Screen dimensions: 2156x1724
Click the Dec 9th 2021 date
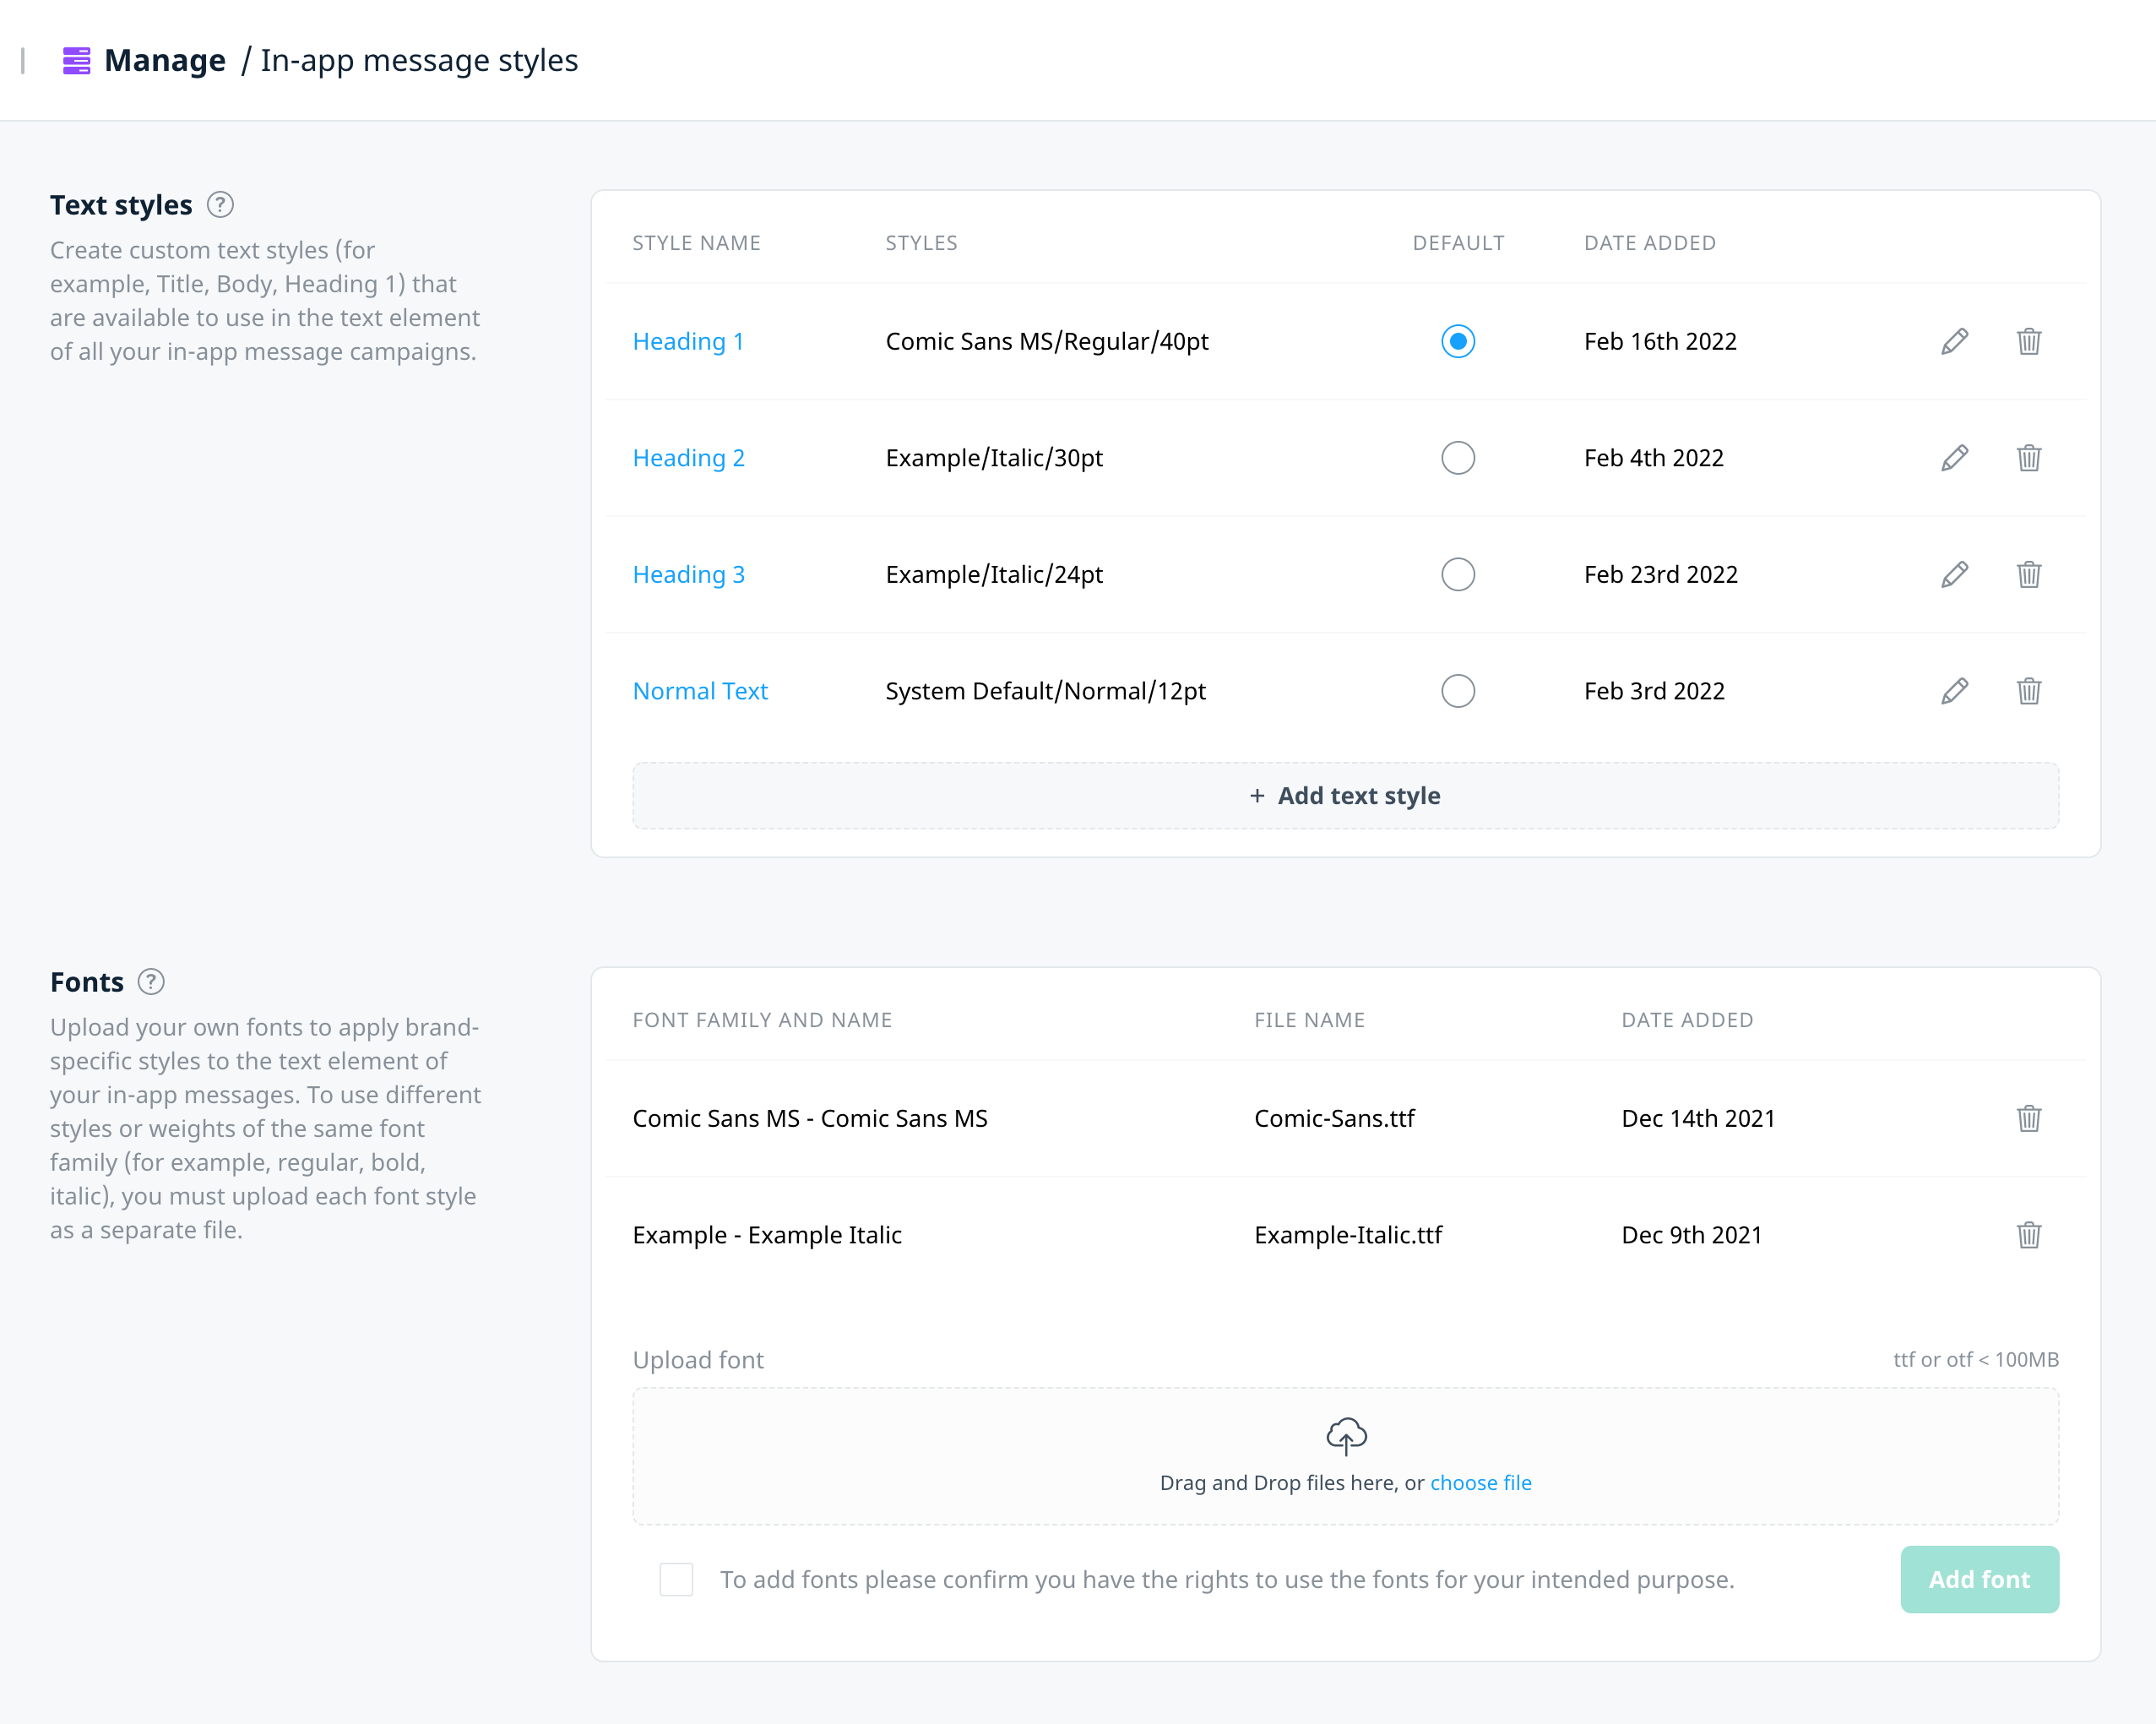1692,1236
